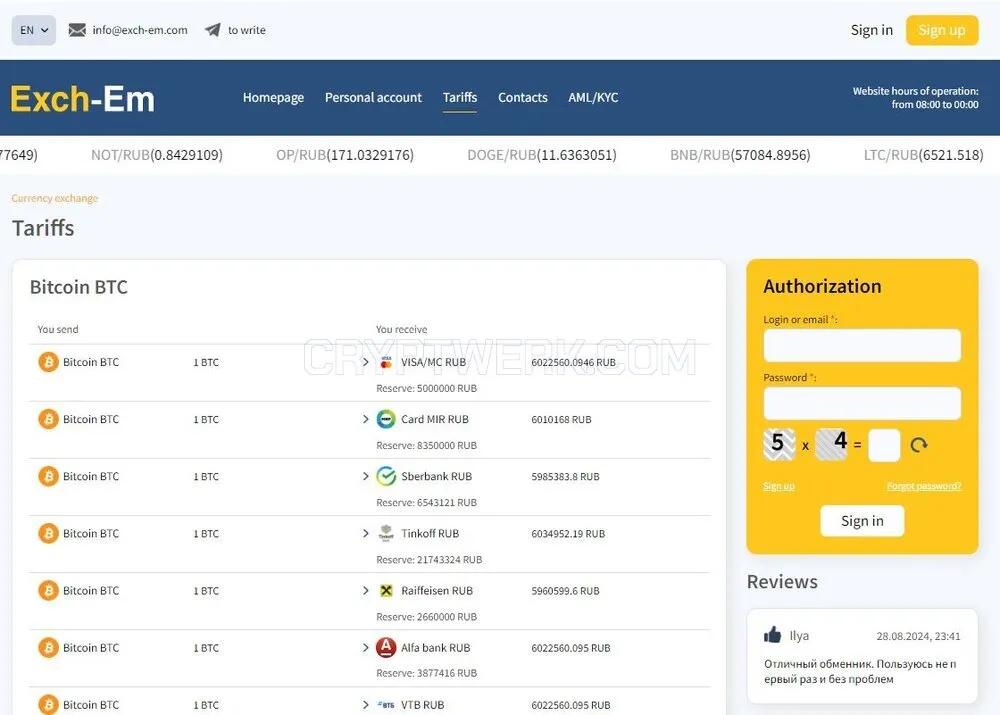Image resolution: width=1000 pixels, height=715 pixels.
Task: Select the Tinkoff RUB direction
Action: (x=430, y=534)
